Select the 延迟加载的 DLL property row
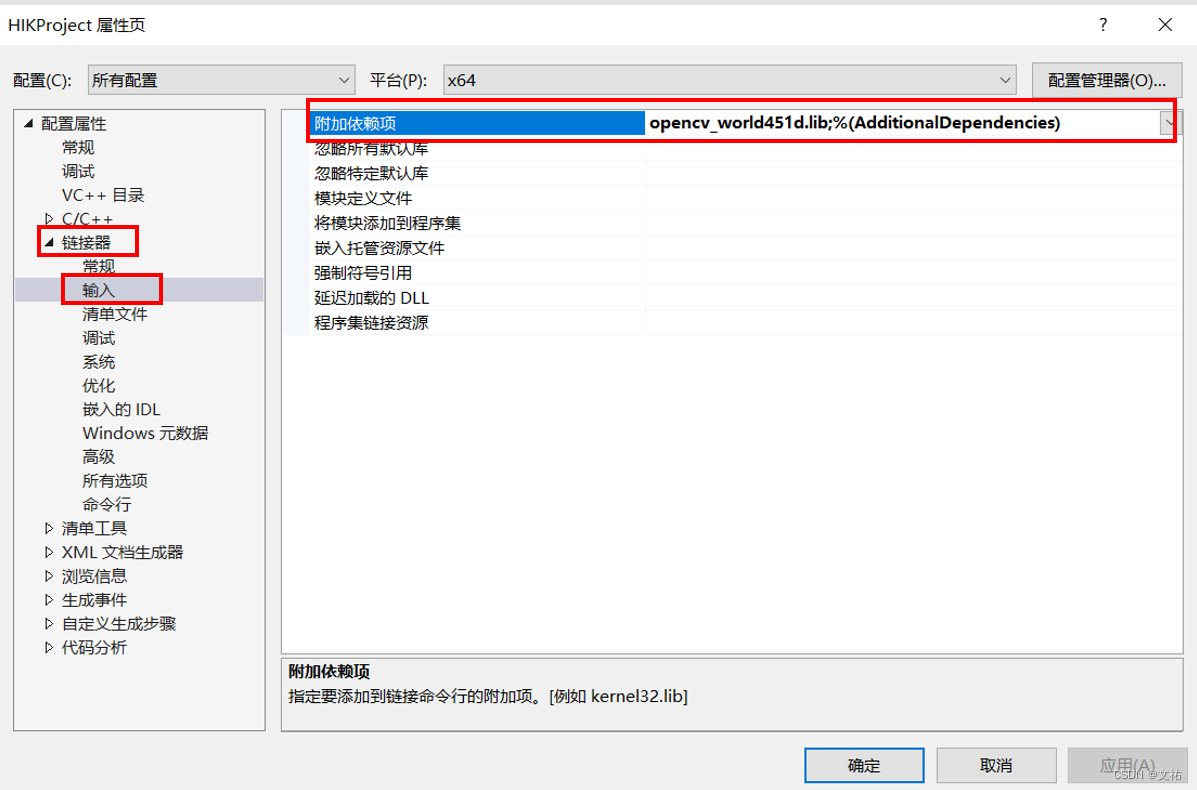Screen dimensions: 1197x790 746,298
